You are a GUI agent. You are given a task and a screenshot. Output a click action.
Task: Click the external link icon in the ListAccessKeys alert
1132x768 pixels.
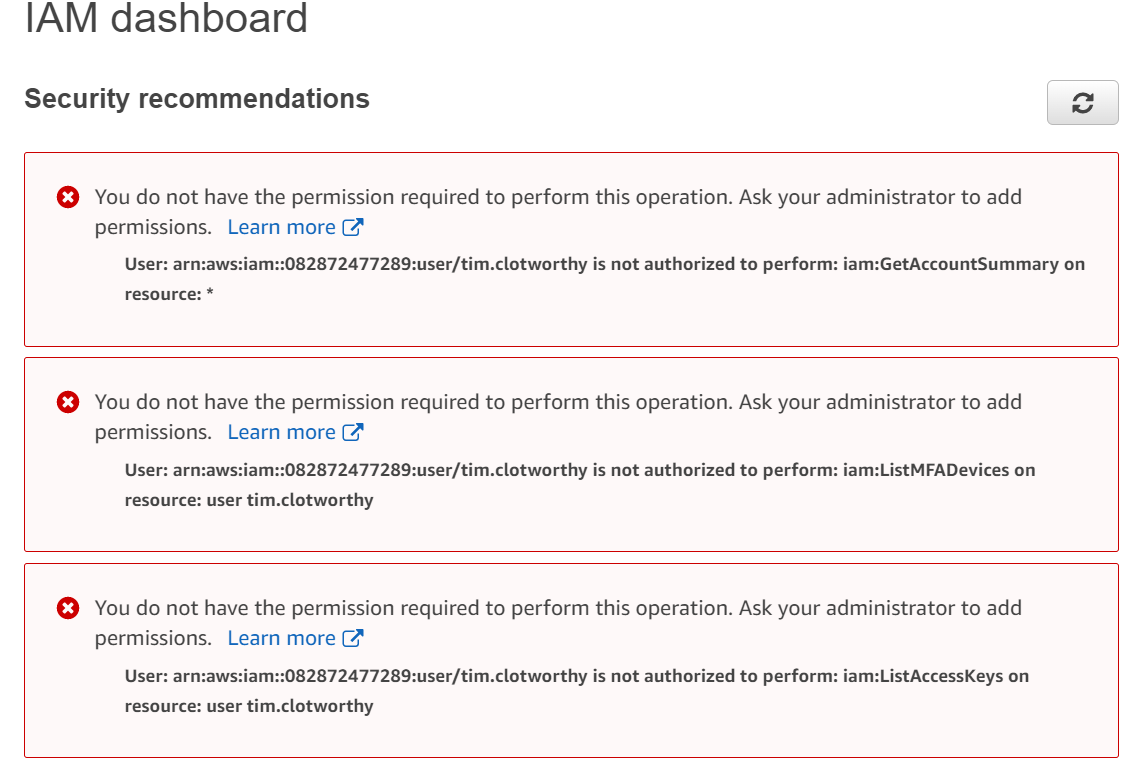tap(353, 638)
